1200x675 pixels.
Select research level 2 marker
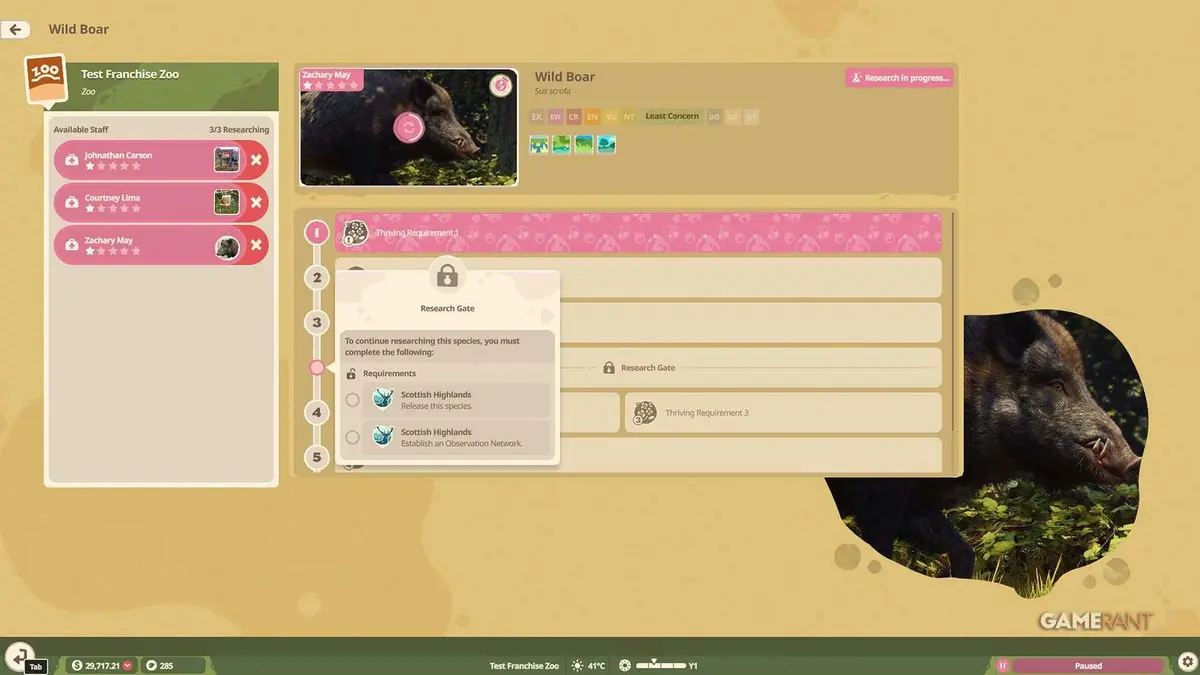click(x=317, y=277)
